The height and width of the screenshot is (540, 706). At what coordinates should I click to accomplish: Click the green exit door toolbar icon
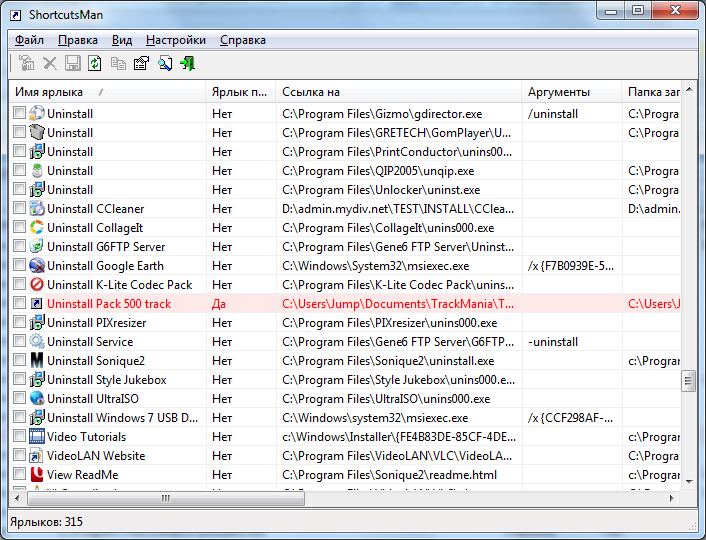pyautogui.click(x=188, y=63)
